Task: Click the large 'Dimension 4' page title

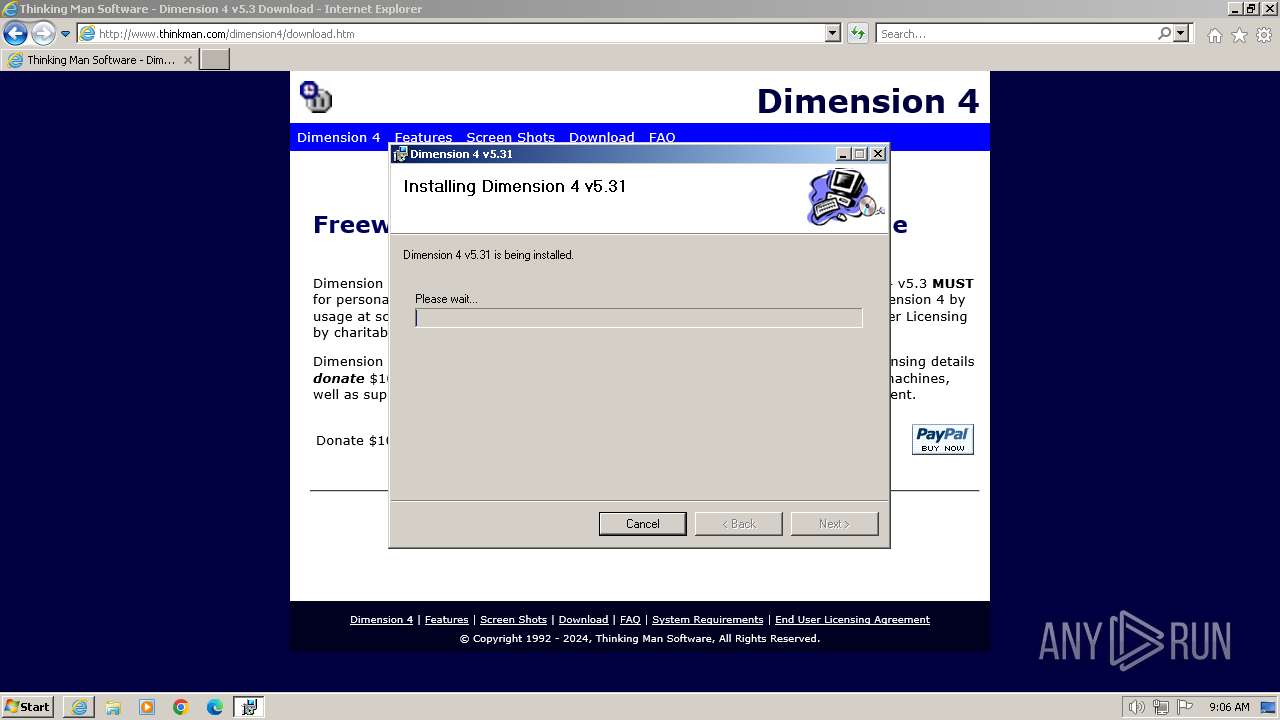Action: tap(868, 101)
